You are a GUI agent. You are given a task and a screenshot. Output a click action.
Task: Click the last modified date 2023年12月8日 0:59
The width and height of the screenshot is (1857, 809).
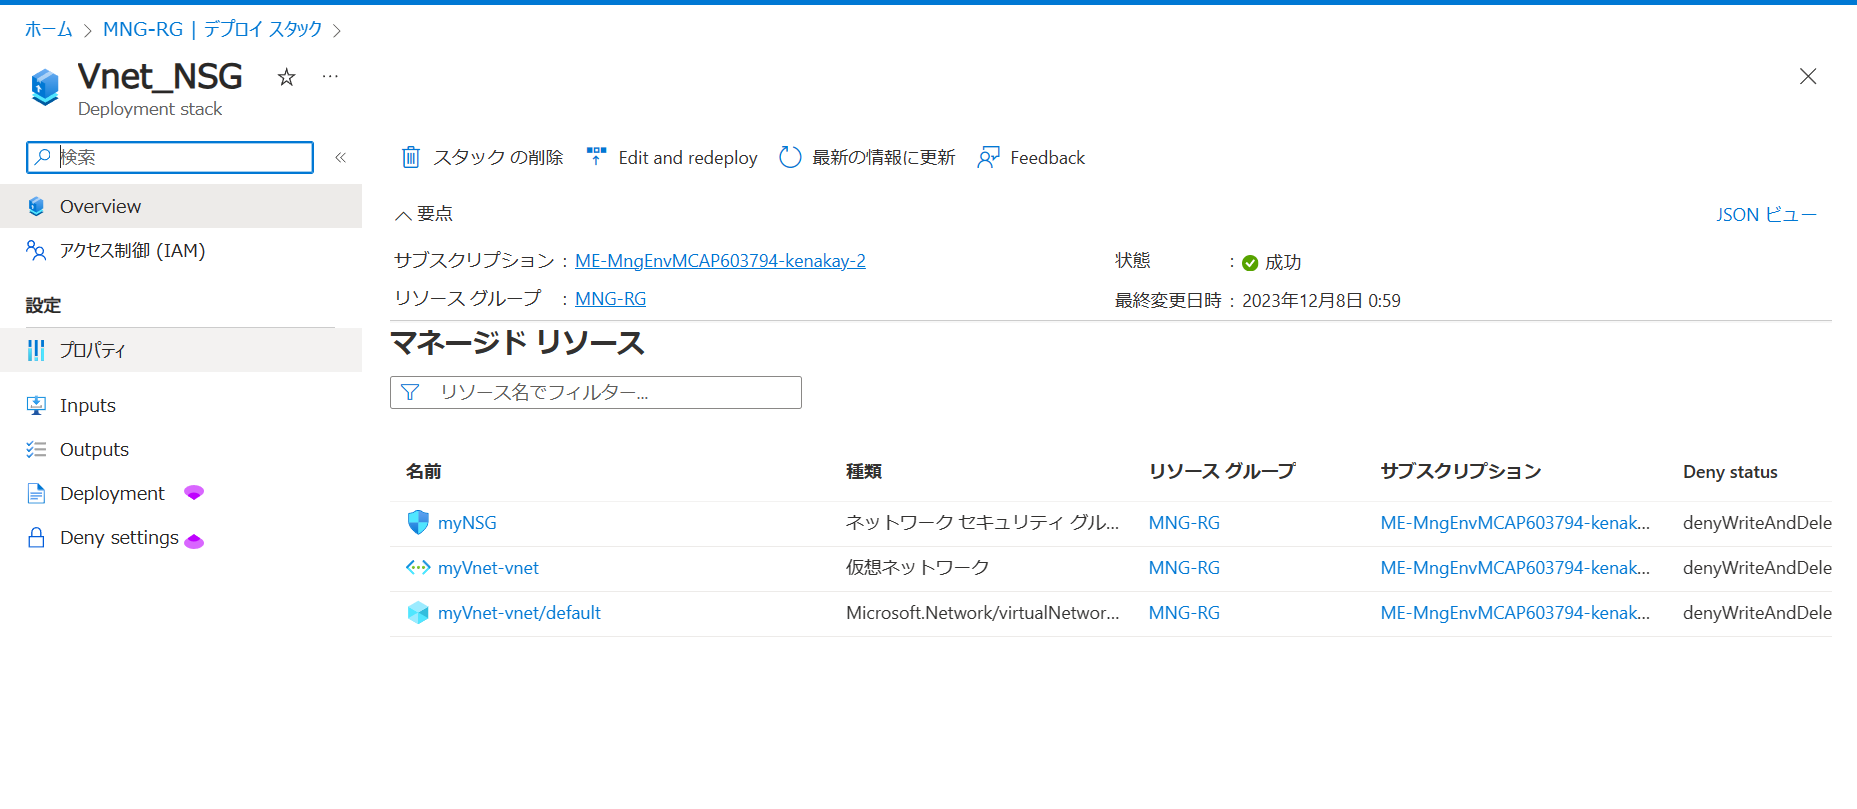(1321, 301)
